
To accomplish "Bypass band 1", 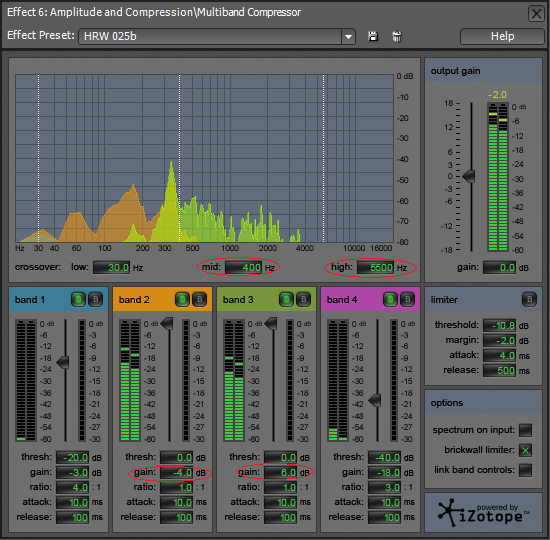I will [x=95, y=299].
